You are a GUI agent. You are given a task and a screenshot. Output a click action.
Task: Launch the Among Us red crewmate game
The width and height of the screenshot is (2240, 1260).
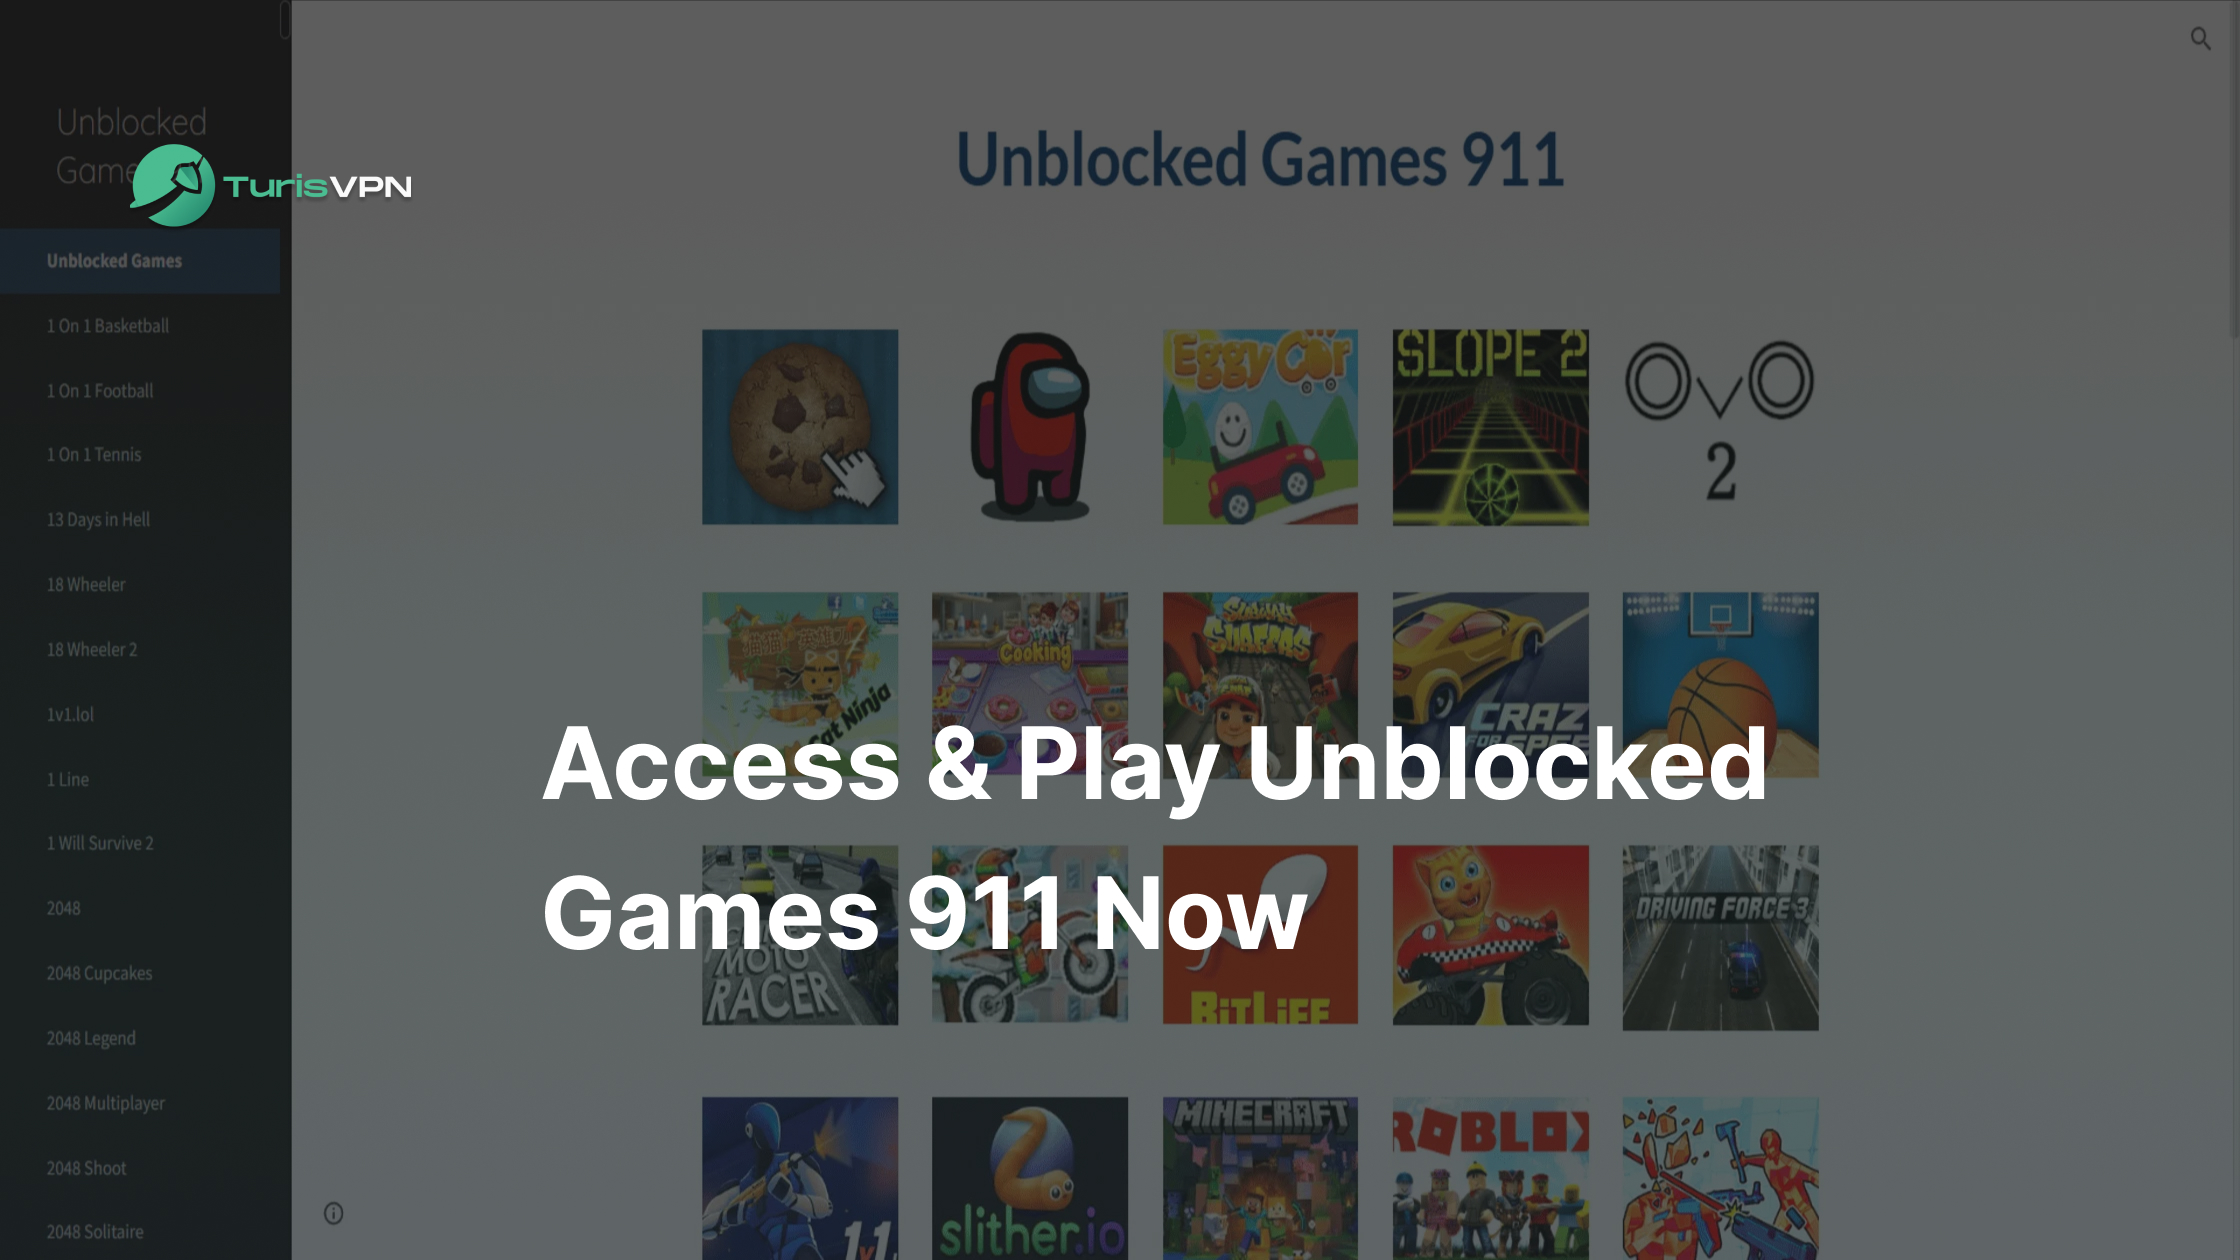1030,427
